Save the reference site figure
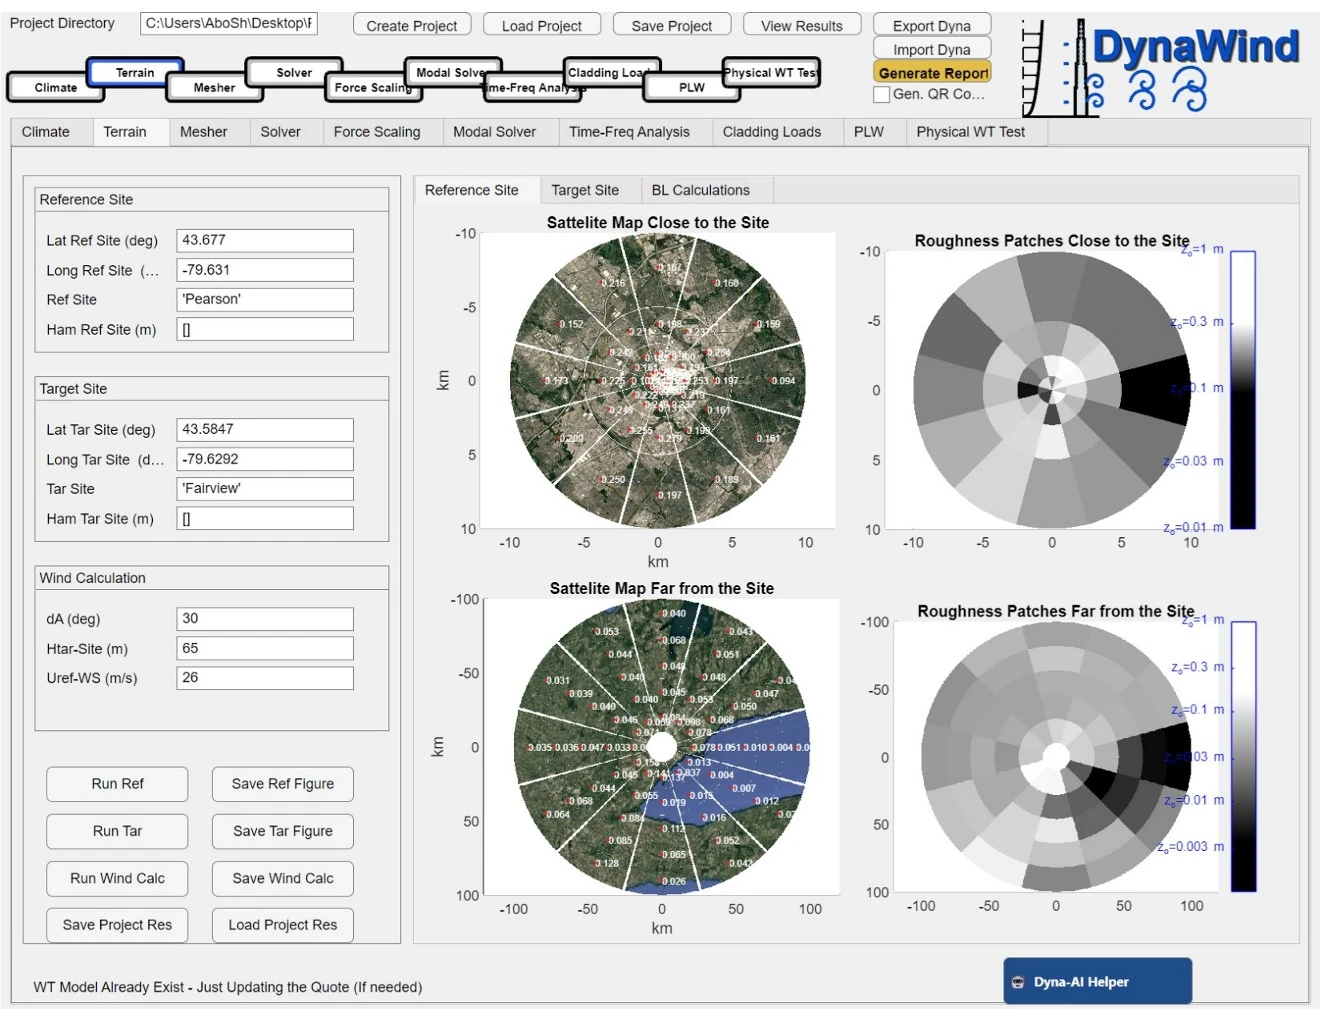 (x=282, y=784)
